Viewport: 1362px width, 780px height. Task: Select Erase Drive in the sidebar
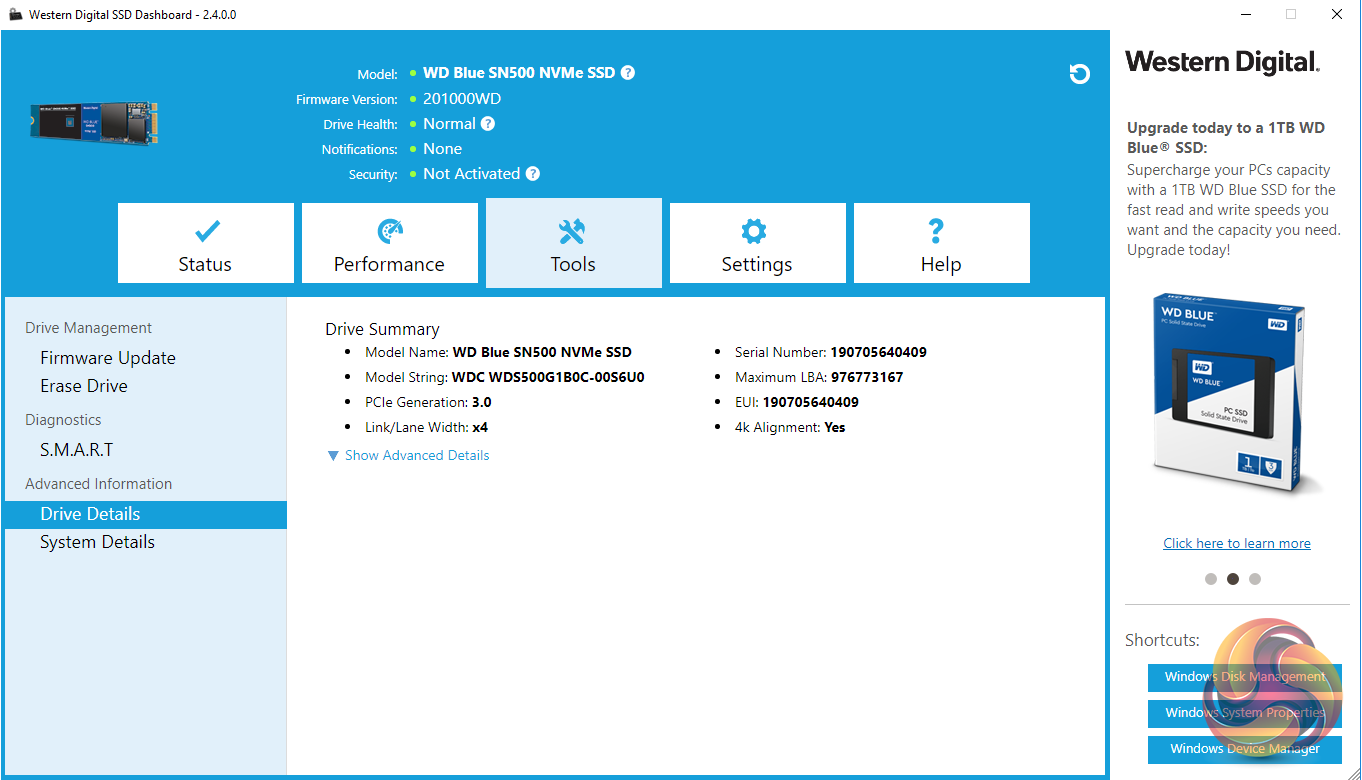tap(84, 386)
